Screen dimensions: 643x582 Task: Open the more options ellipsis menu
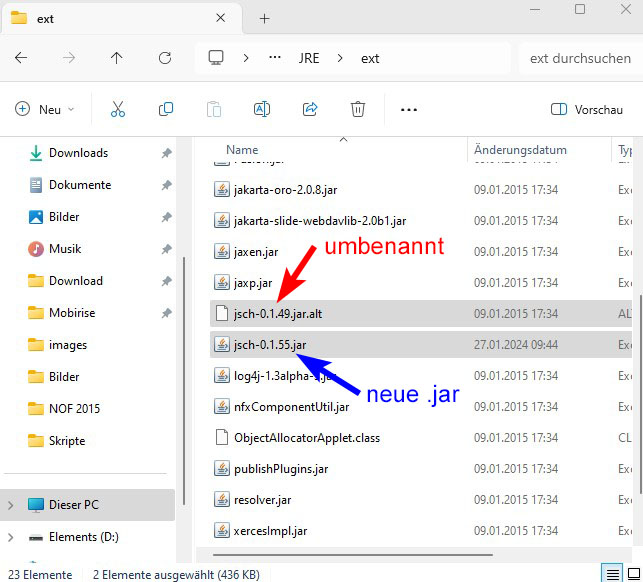408,110
